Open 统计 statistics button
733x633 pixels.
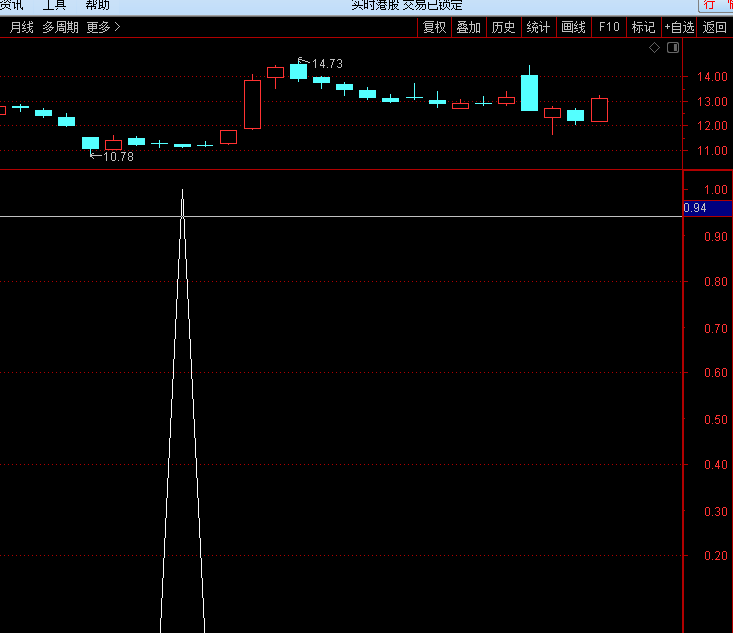[x=538, y=28]
